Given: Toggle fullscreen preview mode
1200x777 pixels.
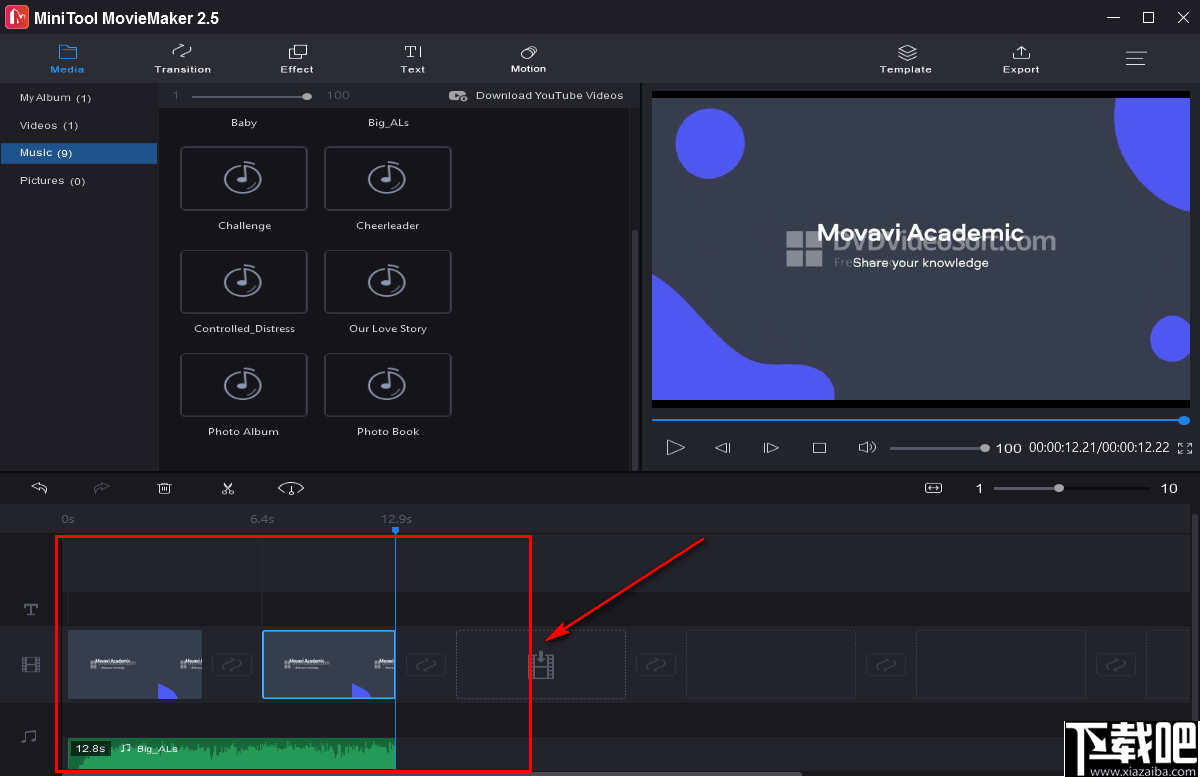Looking at the screenshot, I should [x=1184, y=448].
